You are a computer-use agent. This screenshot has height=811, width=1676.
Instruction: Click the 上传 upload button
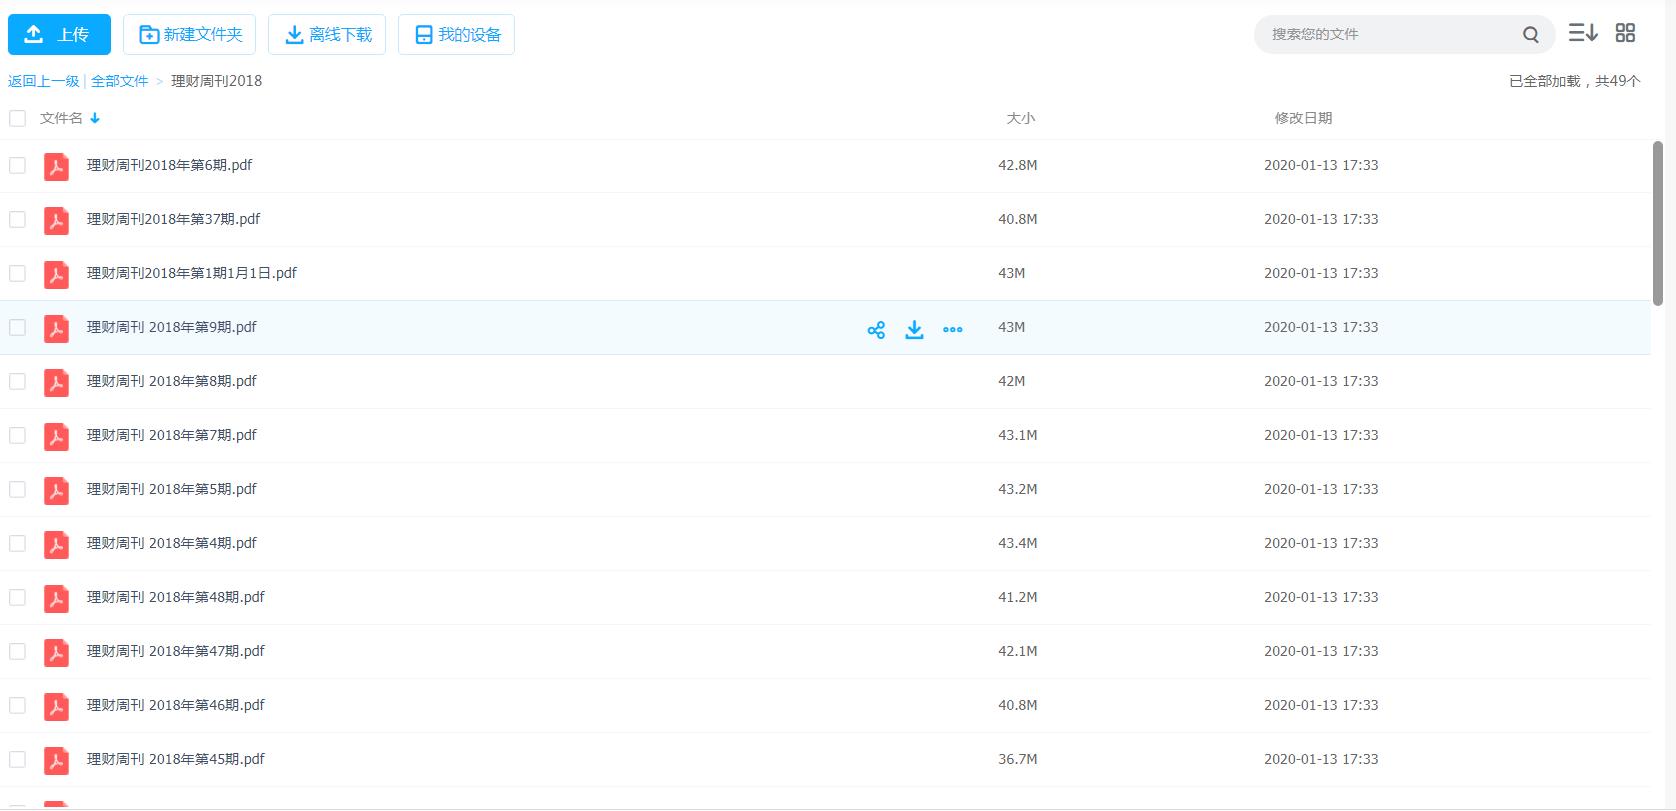pos(59,35)
